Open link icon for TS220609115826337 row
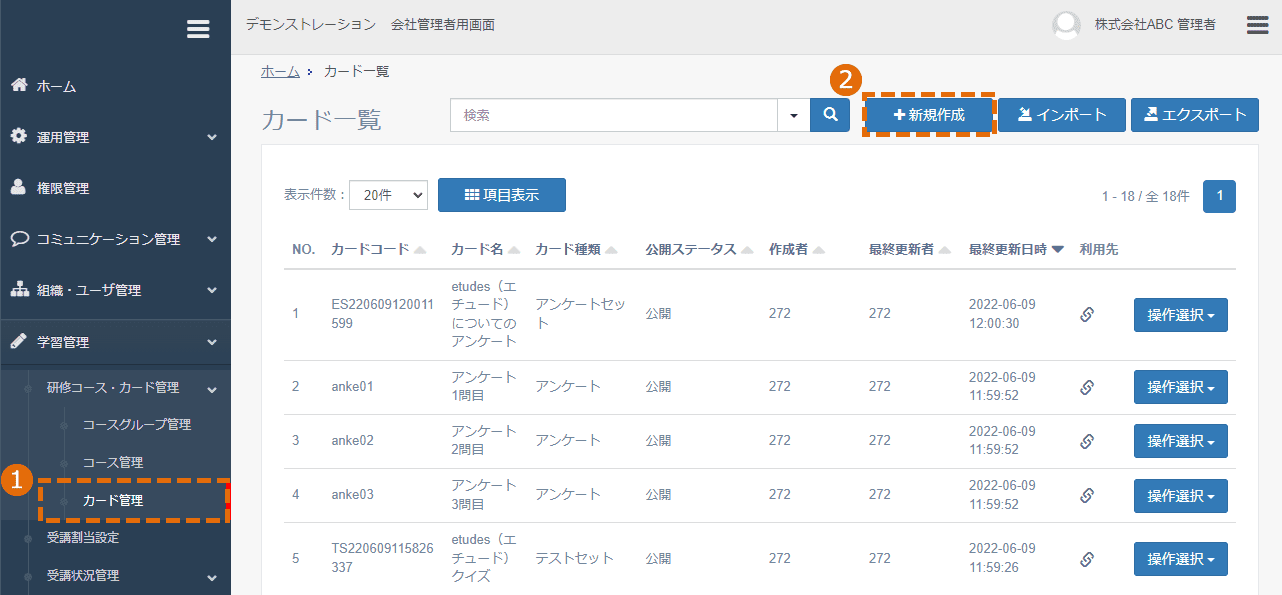The width and height of the screenshot is (1282, 595). (1087, 559)
